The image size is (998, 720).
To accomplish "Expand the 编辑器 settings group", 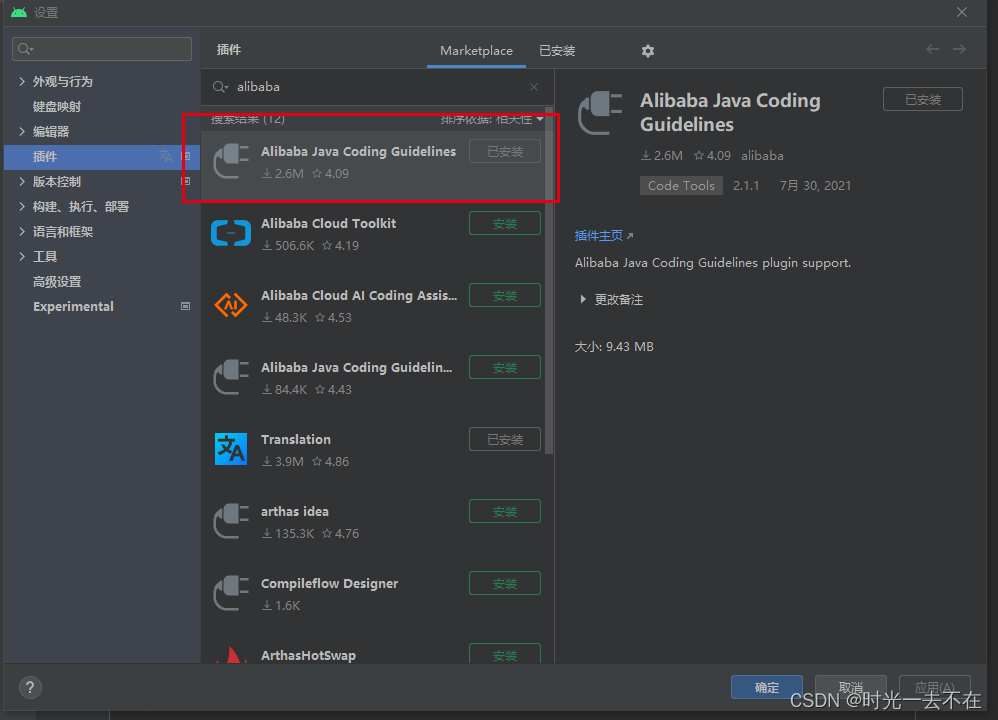I will (x=22, y=131).
